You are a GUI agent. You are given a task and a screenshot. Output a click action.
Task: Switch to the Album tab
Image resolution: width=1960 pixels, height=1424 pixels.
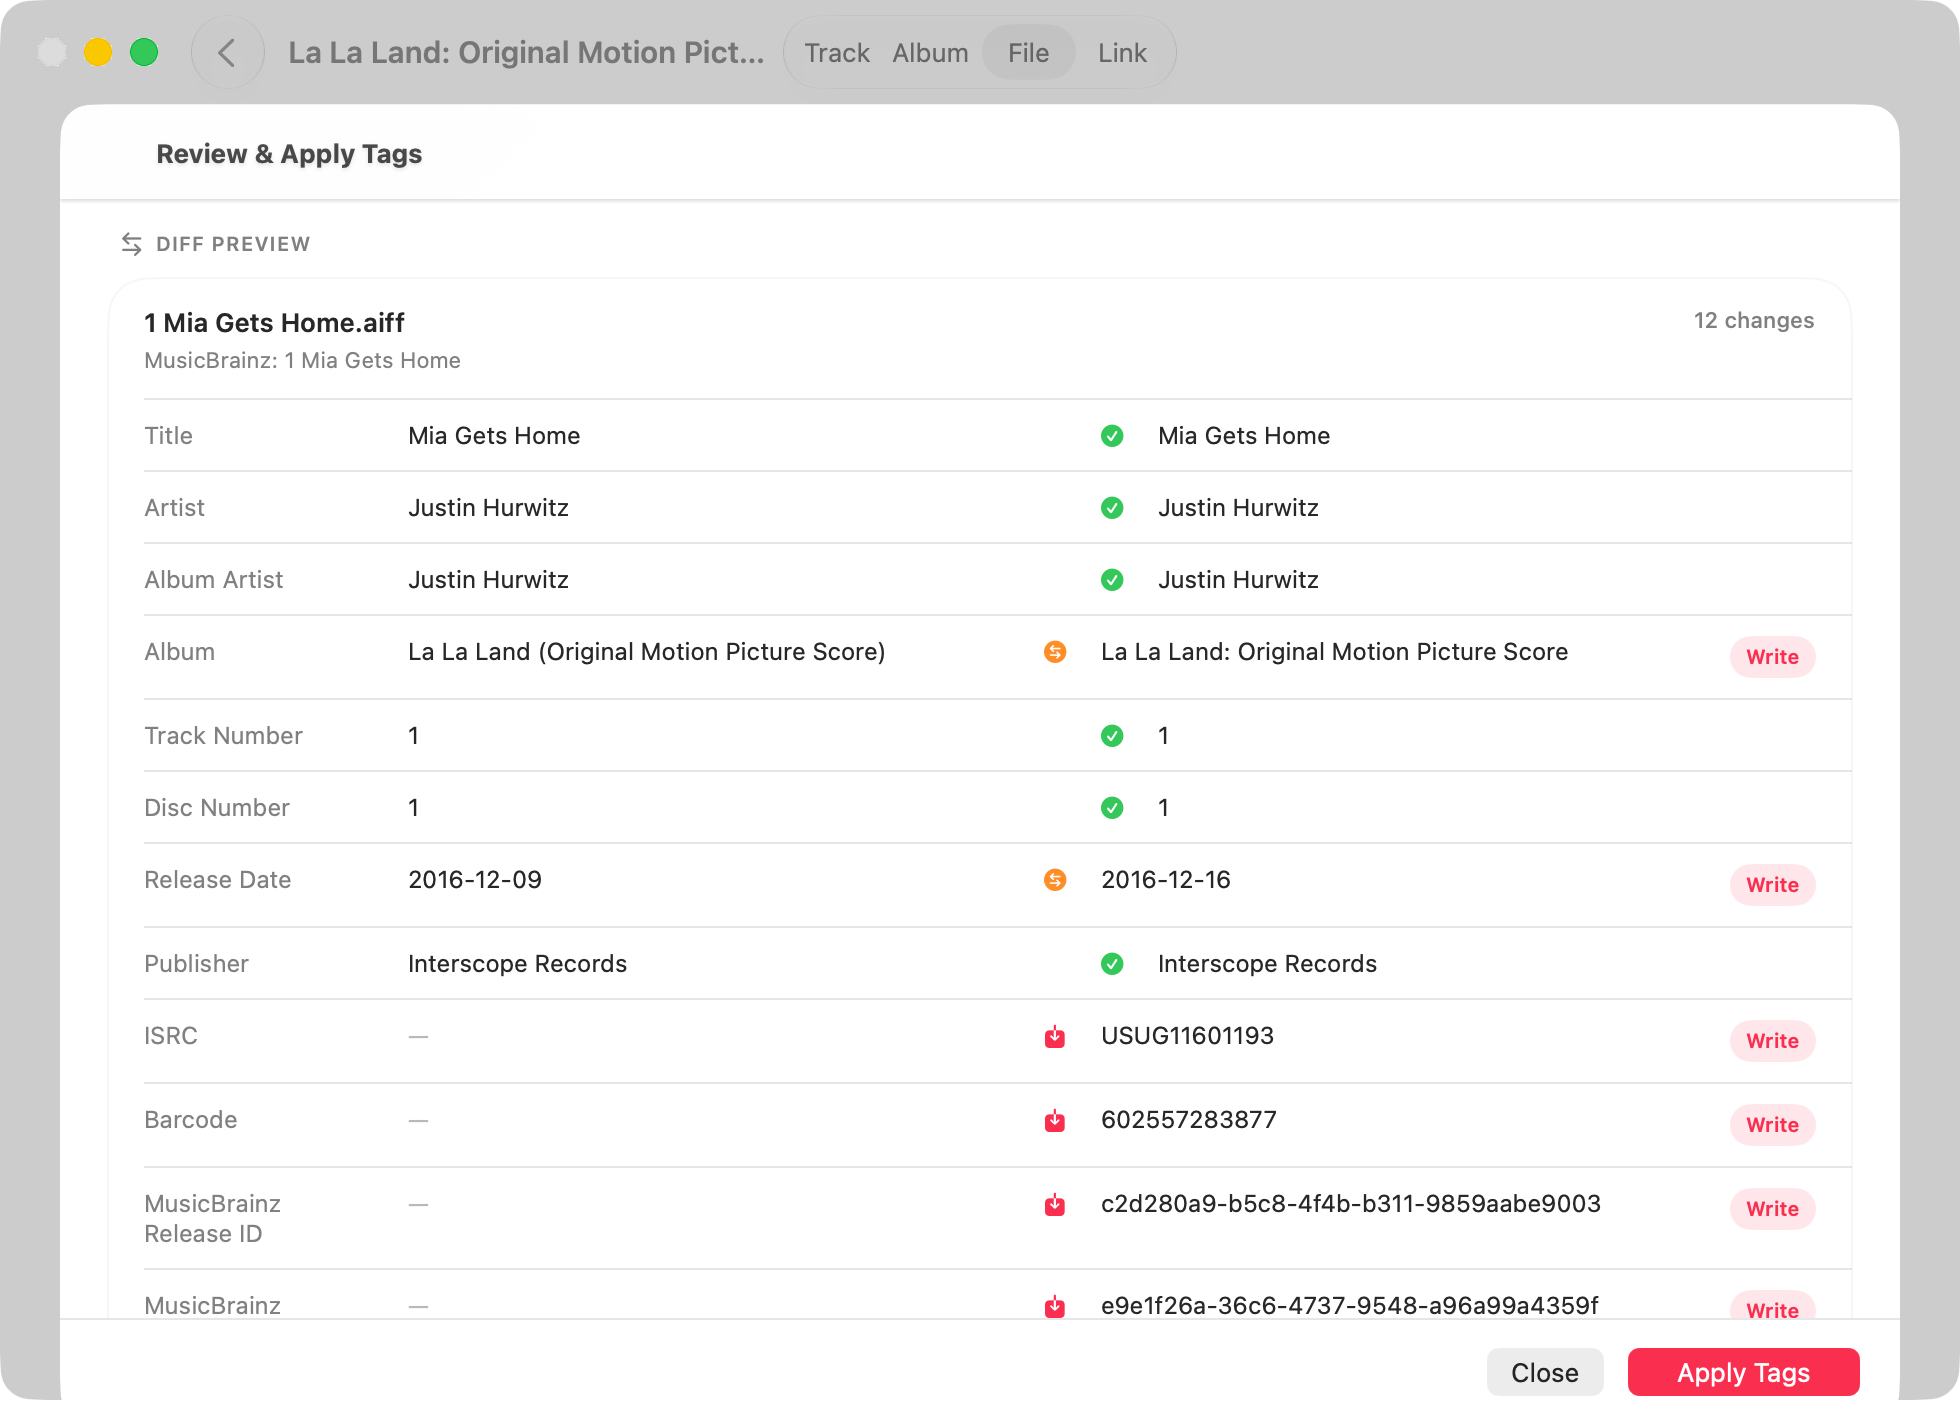(x=930, y=53)
